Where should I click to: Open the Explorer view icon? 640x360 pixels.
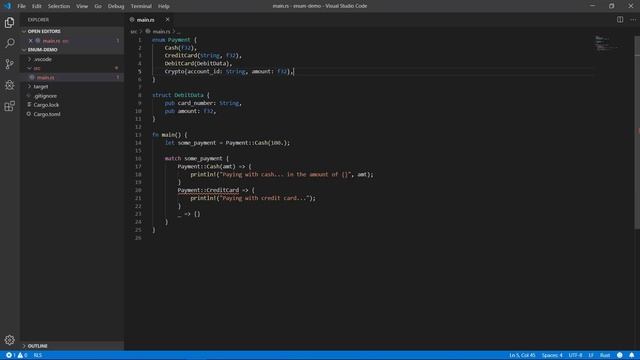pyautogui.click(x=9, y=22)
